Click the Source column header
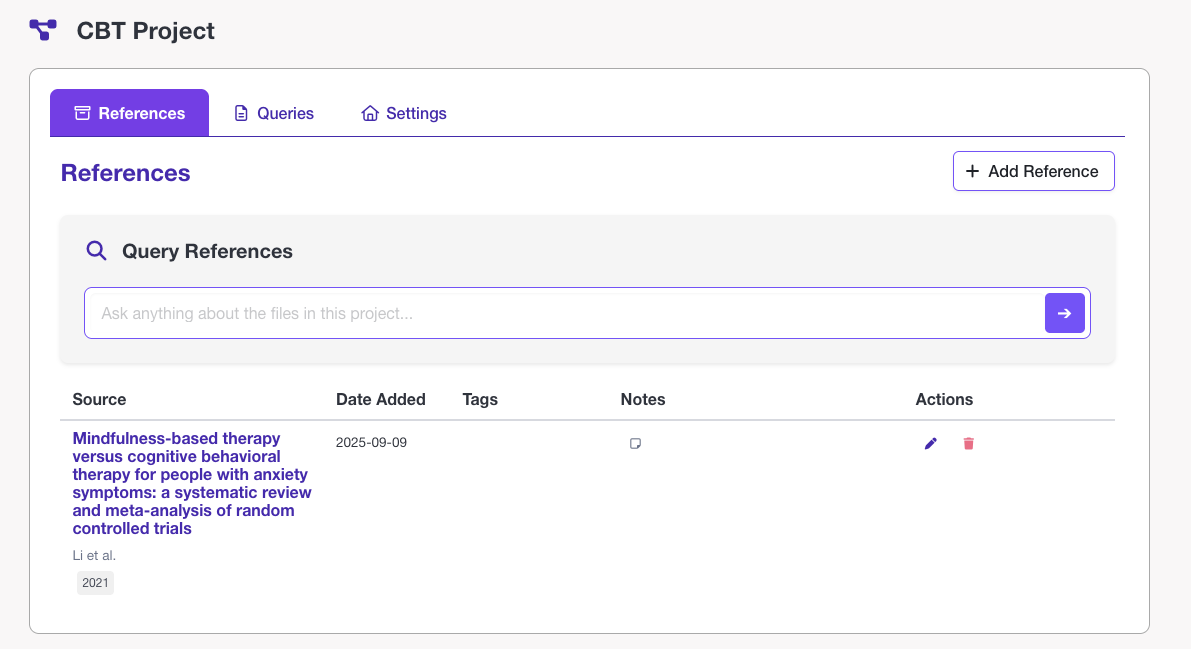 point(99,399)
